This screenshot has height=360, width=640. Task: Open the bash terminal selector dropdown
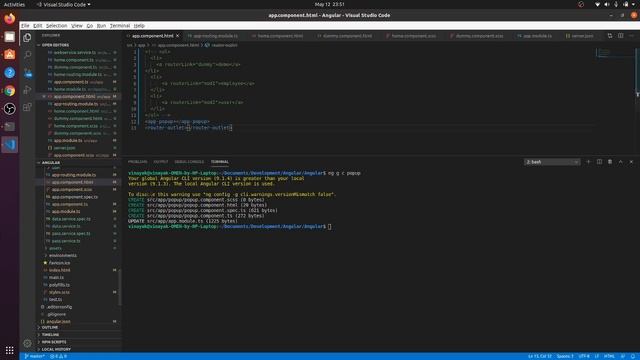[552, 162]
